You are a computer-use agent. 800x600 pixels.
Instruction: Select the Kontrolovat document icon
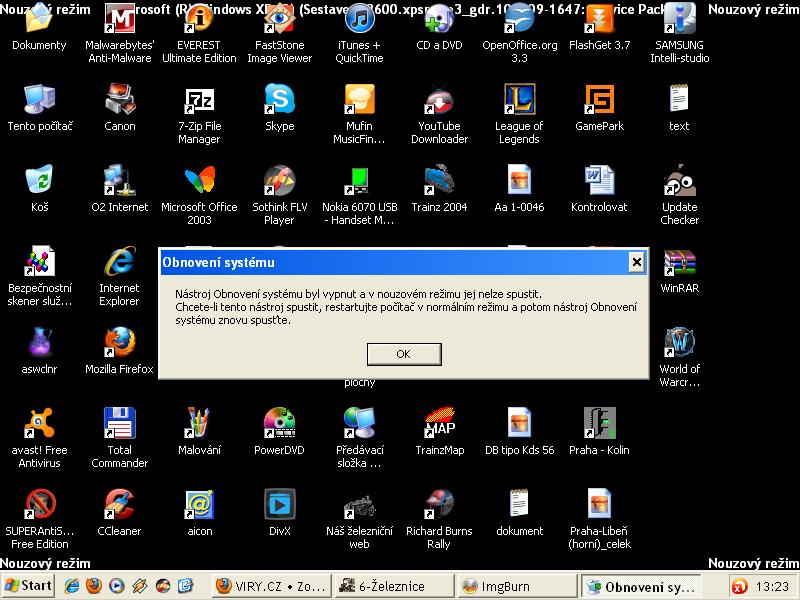point(599,180)
